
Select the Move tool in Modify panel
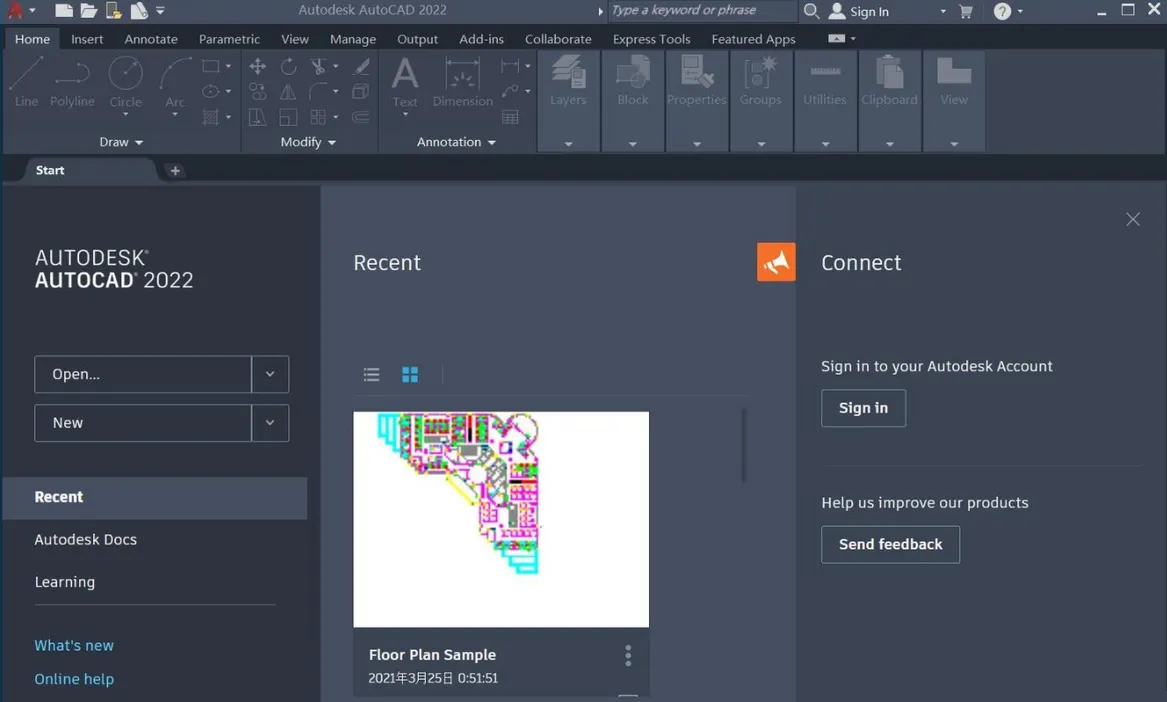(x=257, y=66)
